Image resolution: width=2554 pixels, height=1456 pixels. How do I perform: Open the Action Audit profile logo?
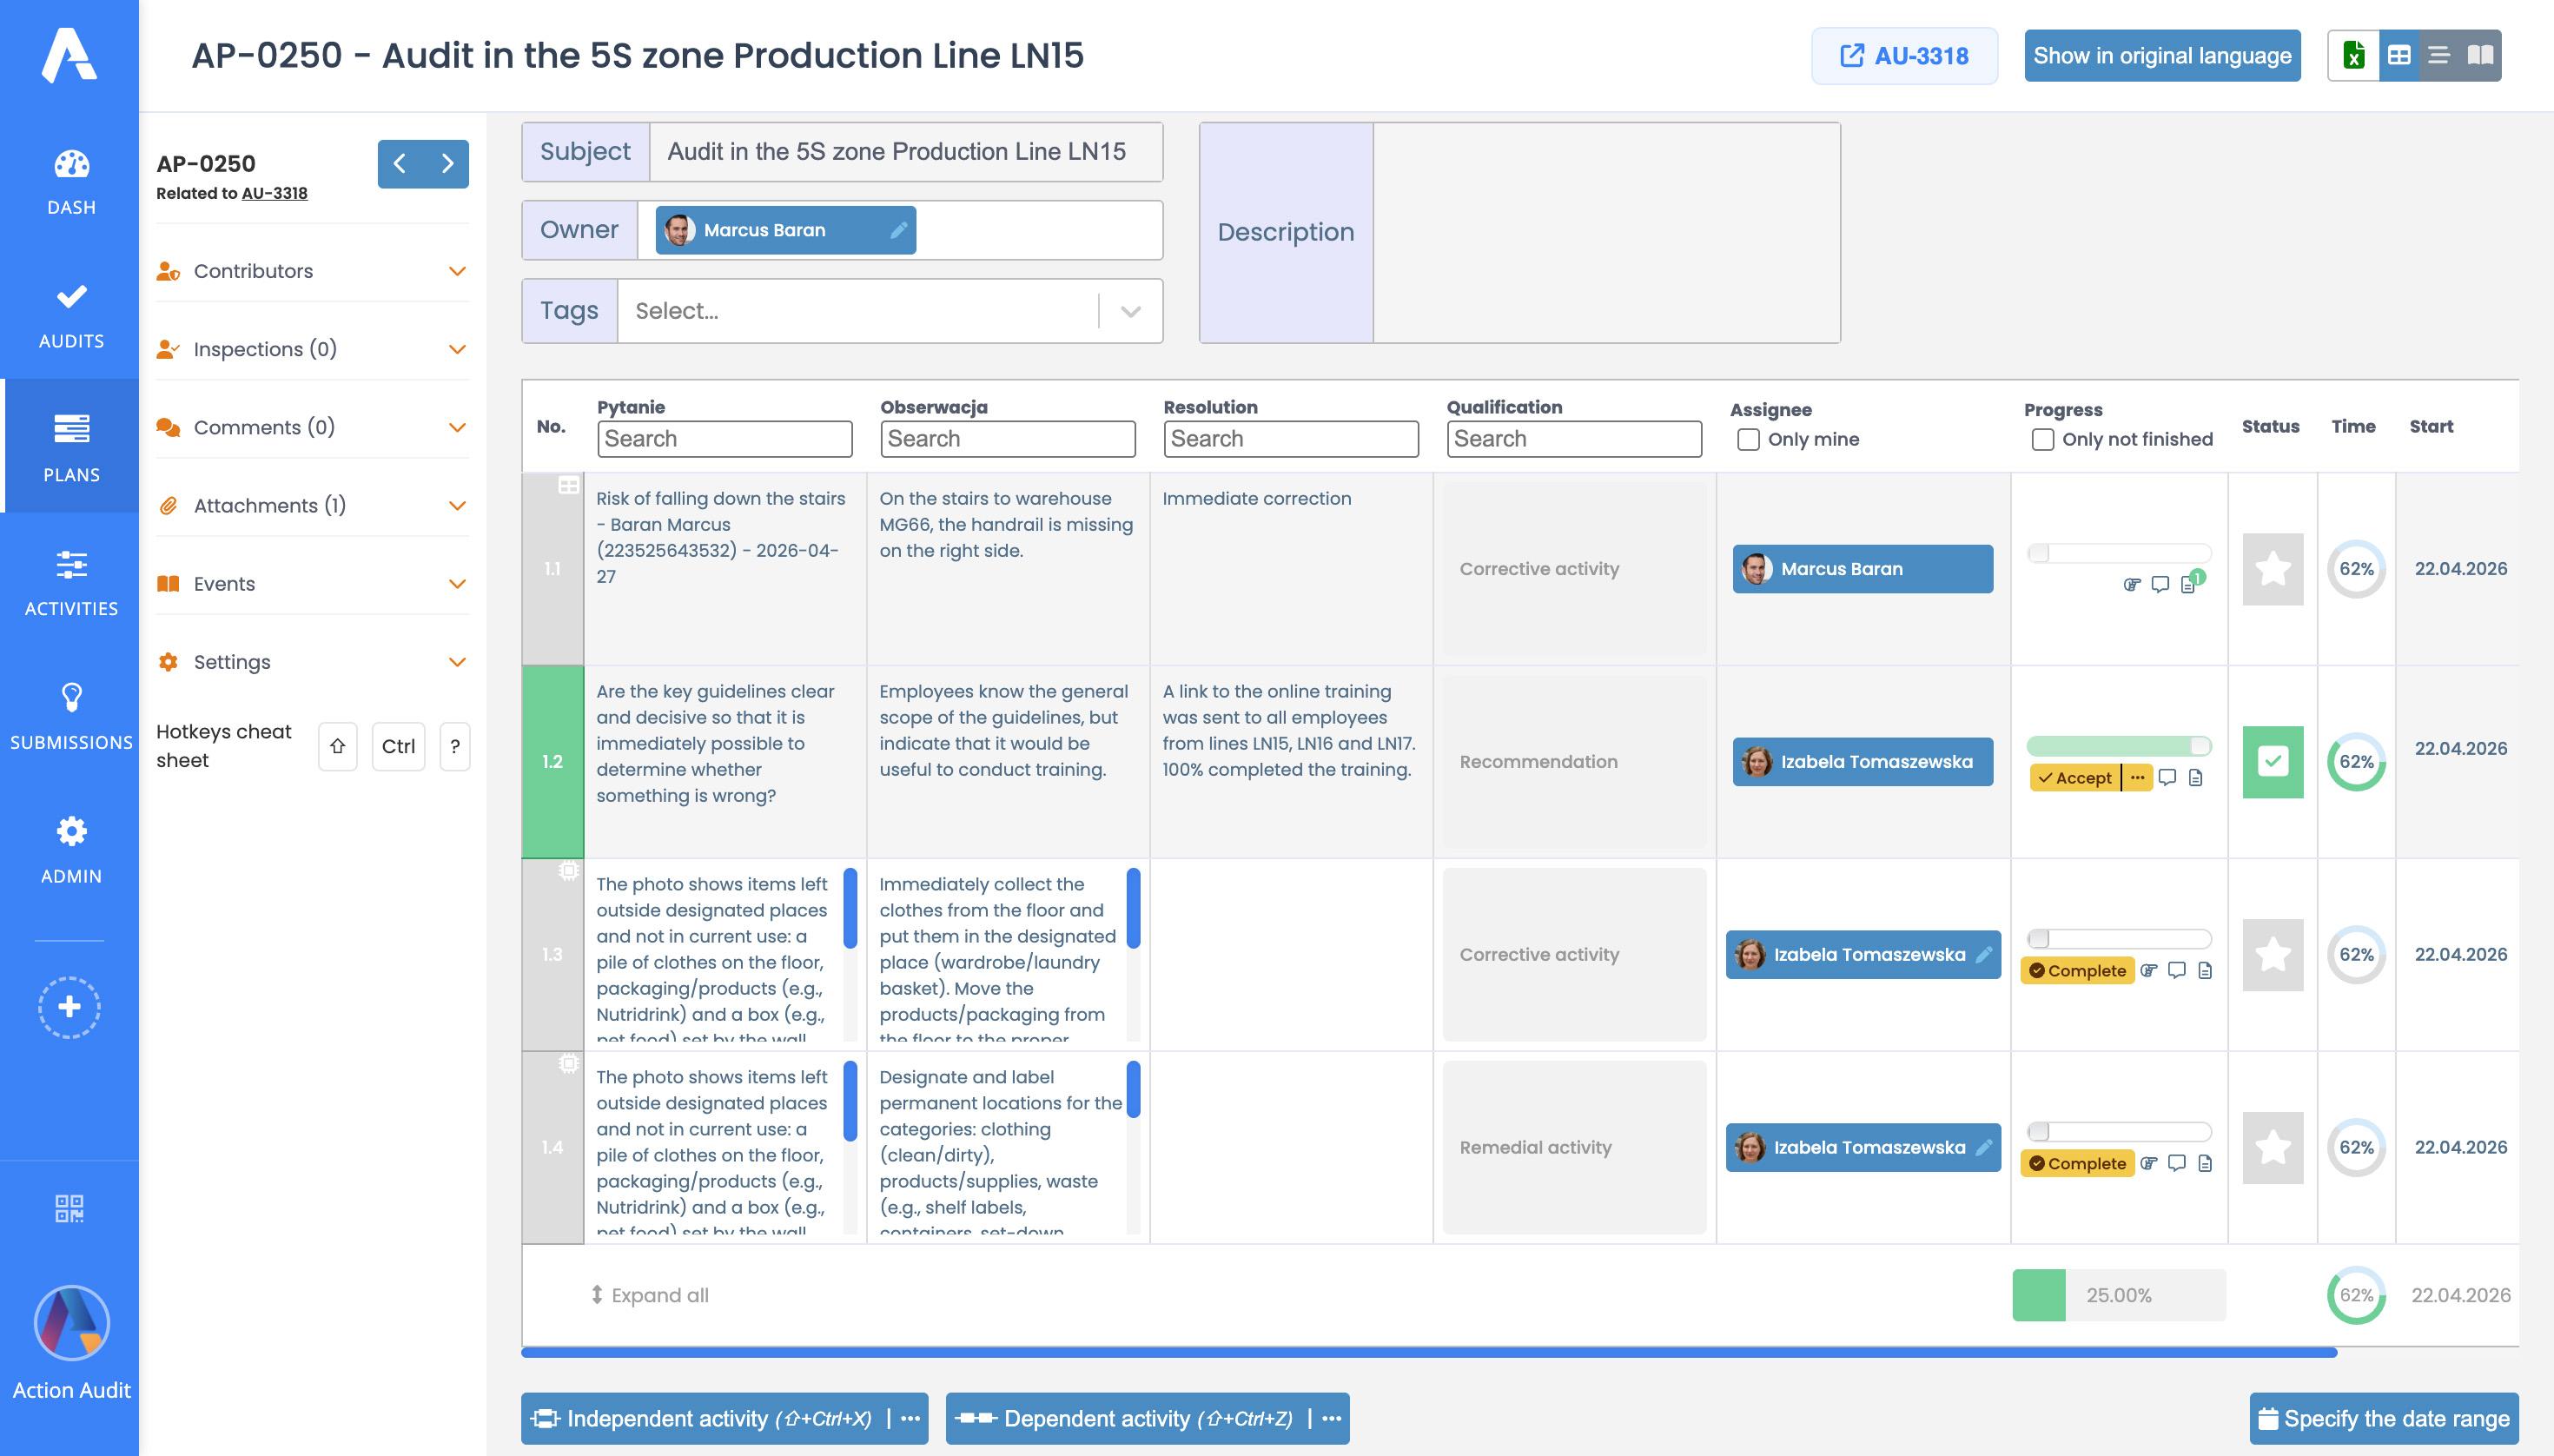pos(71,1323)
